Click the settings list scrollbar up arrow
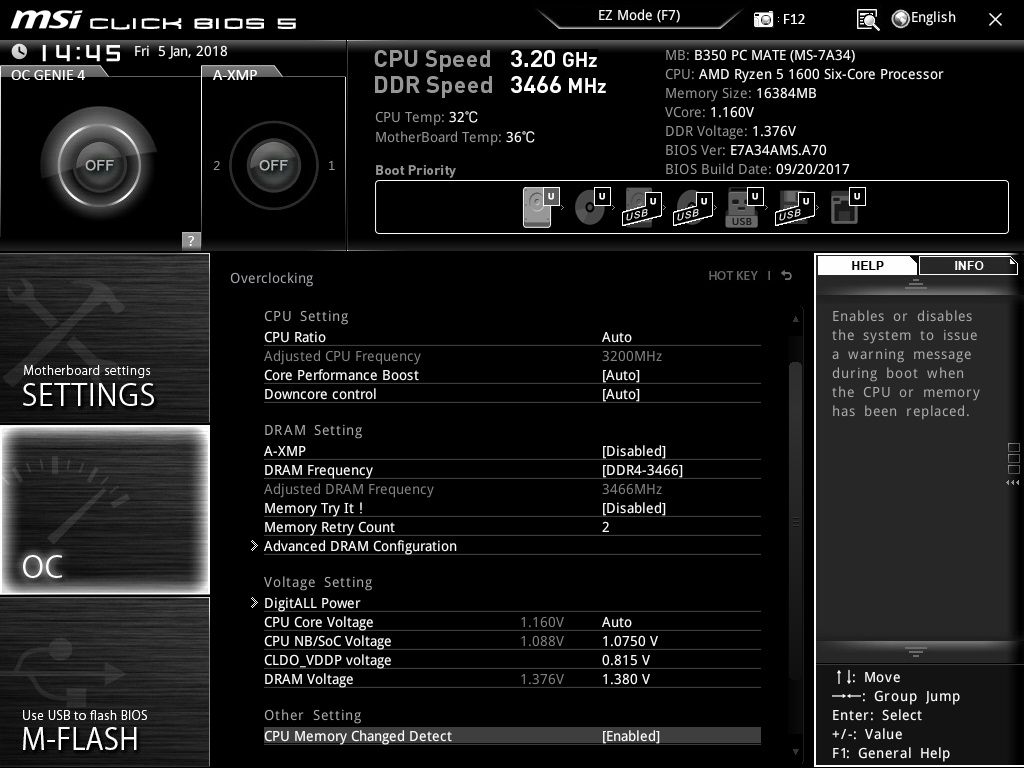The width and height of the screenshot is (1024, 768). (x=795, y=319)
